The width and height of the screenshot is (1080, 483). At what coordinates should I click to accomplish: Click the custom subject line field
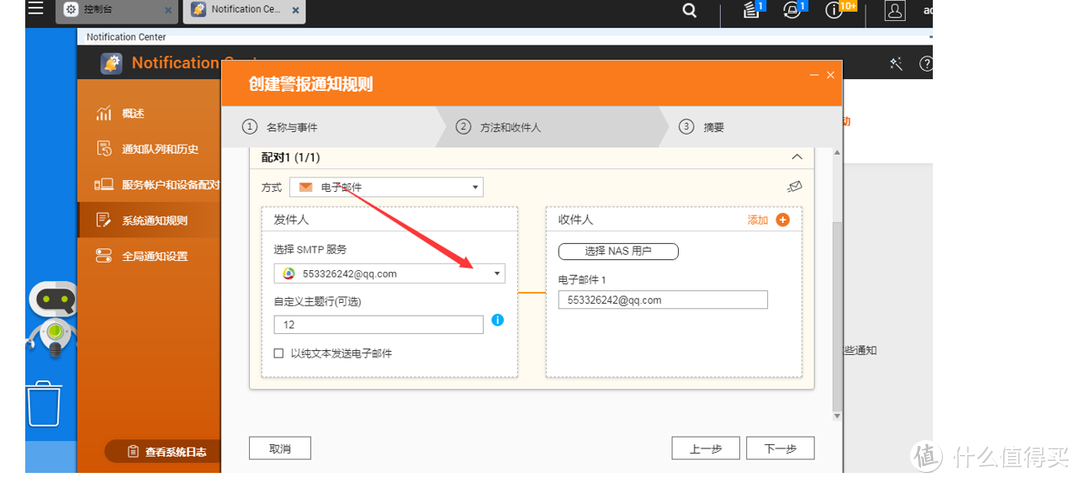pyautogui.click(x=379, y=325)
